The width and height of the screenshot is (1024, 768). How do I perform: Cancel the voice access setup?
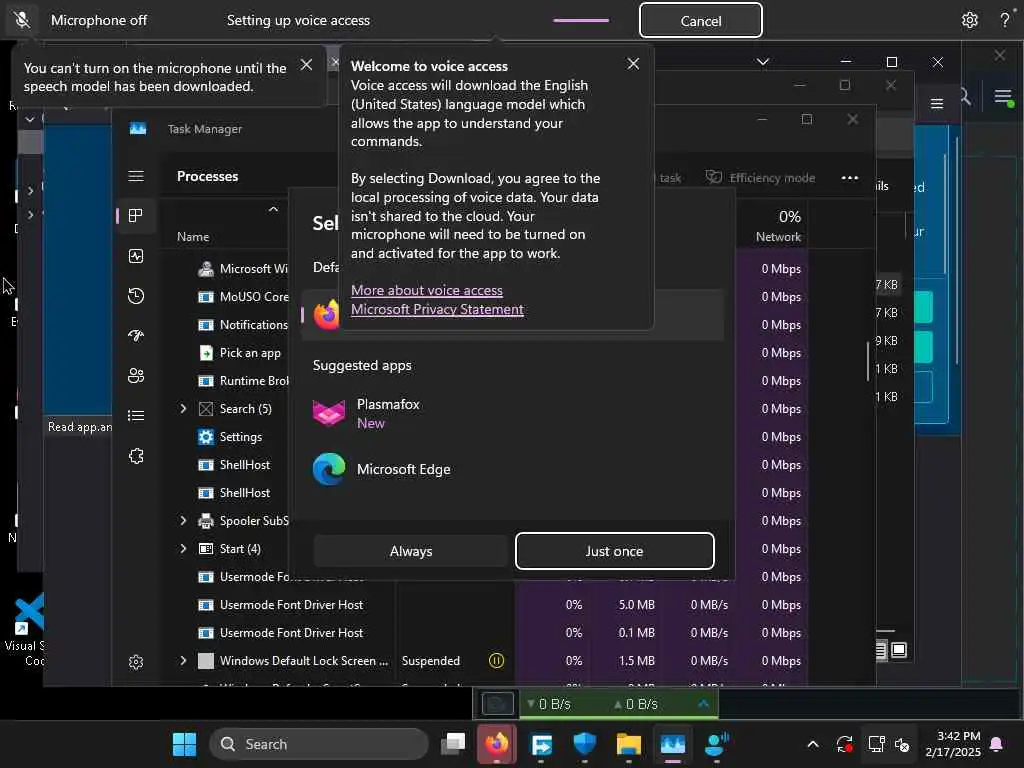(x=700, y=20)
